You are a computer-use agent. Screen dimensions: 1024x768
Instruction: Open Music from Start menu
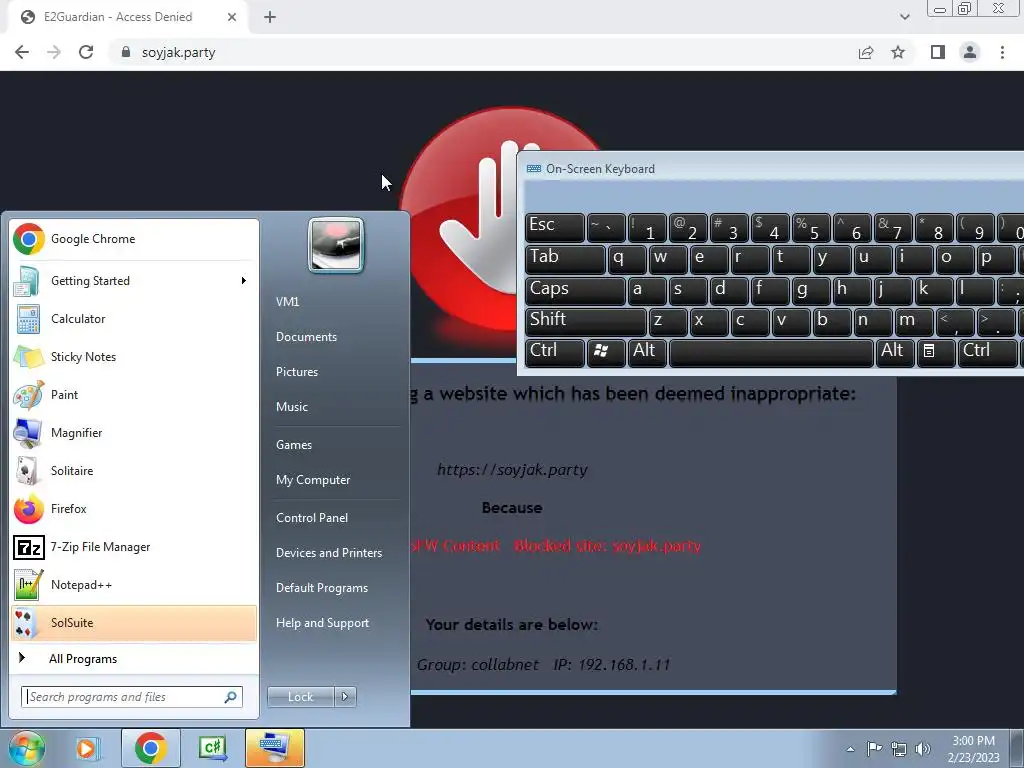click(292, 407)
